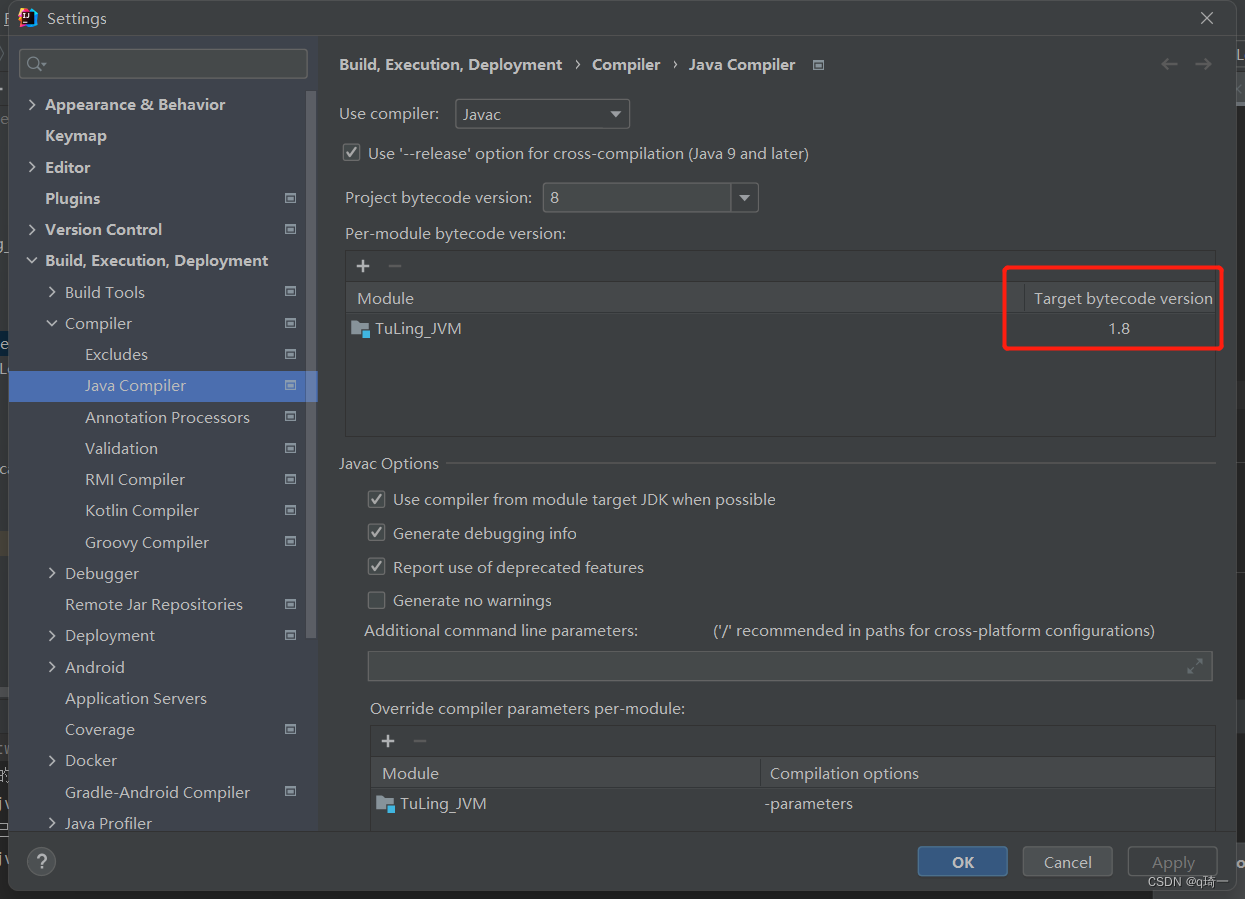Disable Generate debugging info checkbox
This screenshot has height=899, width=1245.
coord(376,533)
